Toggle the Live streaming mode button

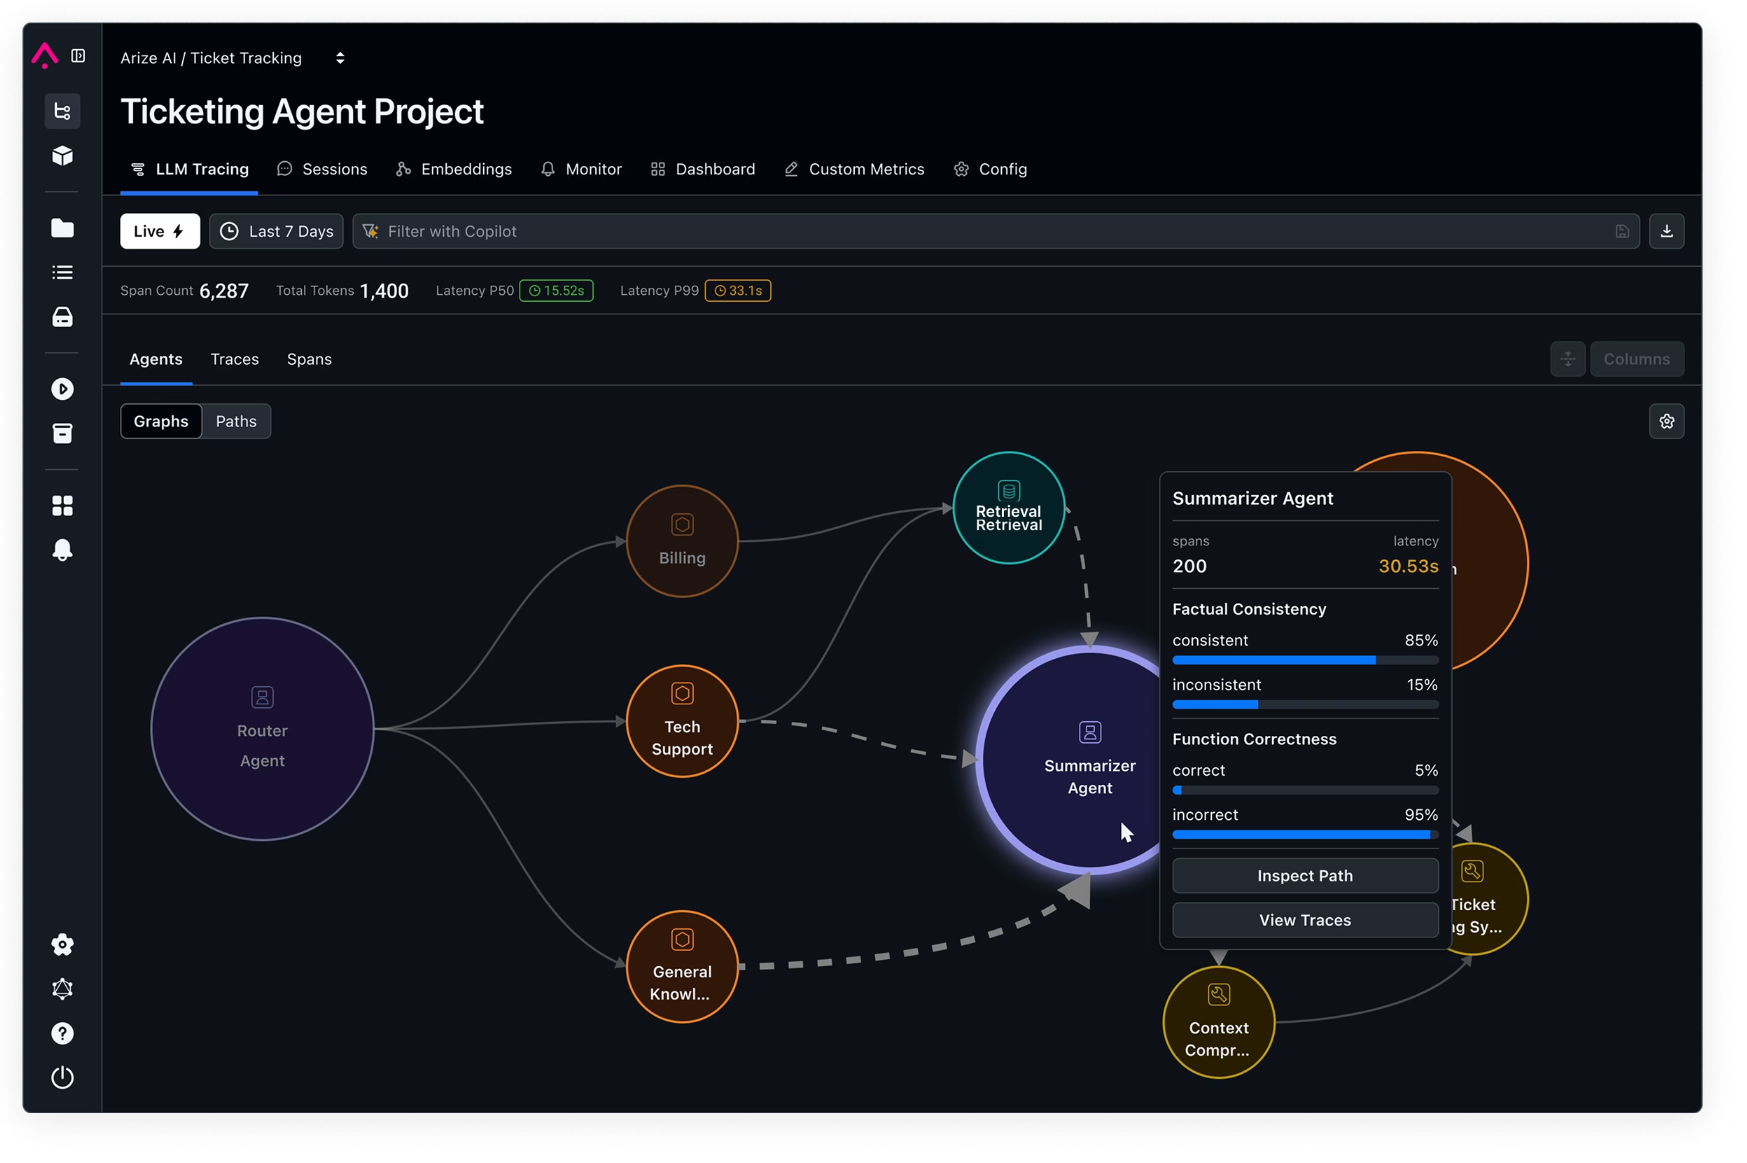pyautogui.click(x=160, y=231)
